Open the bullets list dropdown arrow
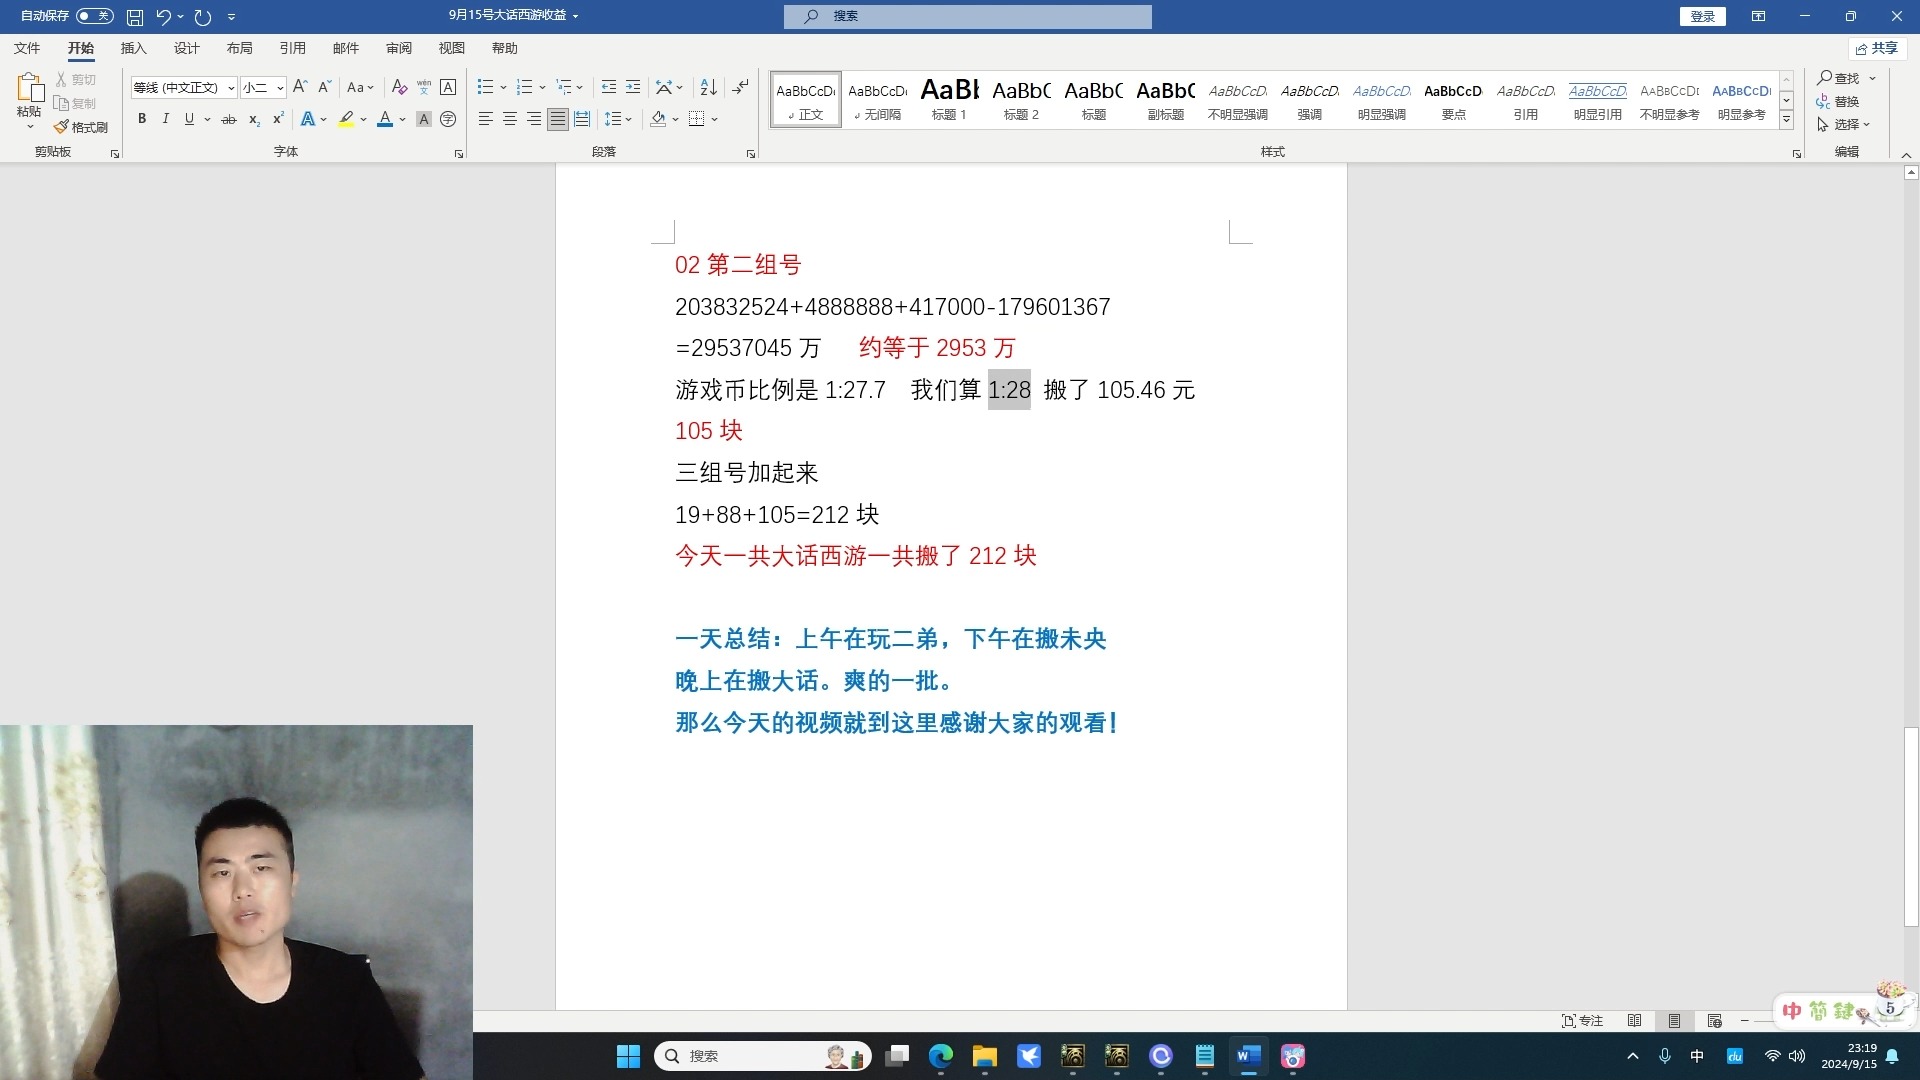The width and height of the screenshot is (1920, 1080). coord(503,87)
